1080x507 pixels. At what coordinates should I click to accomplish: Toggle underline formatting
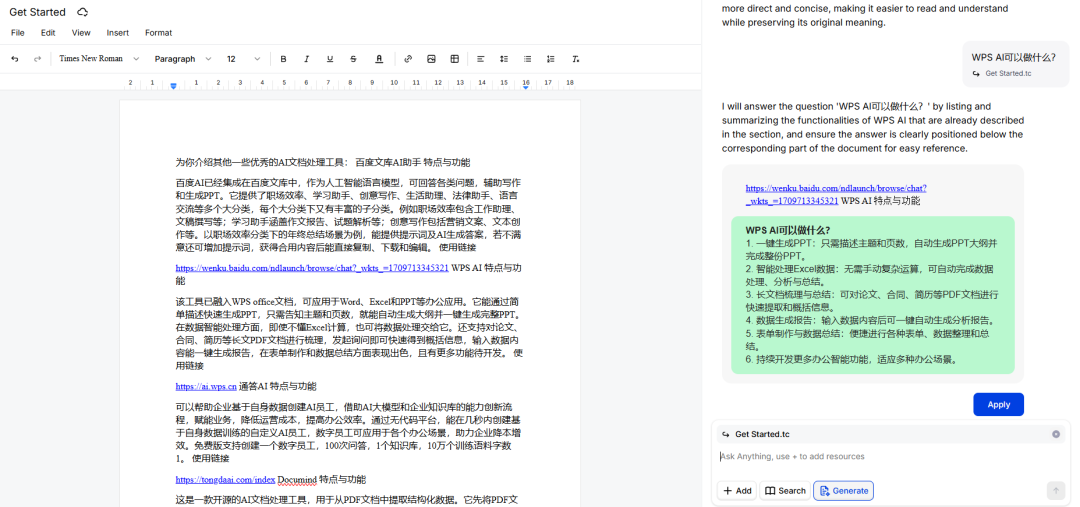[330, 59]
